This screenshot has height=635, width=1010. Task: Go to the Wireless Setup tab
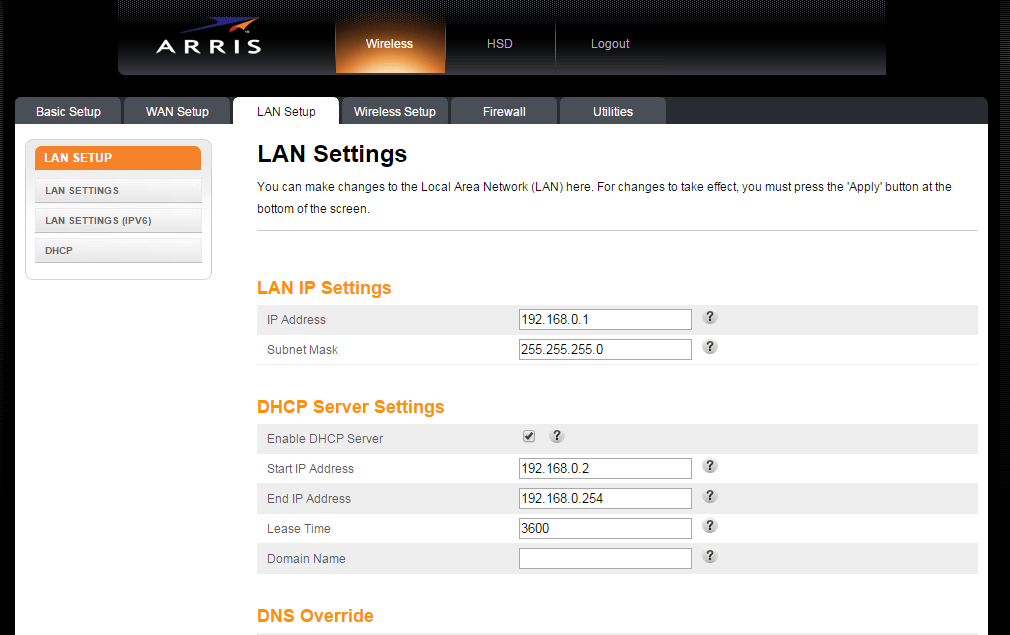click(394, 112)
